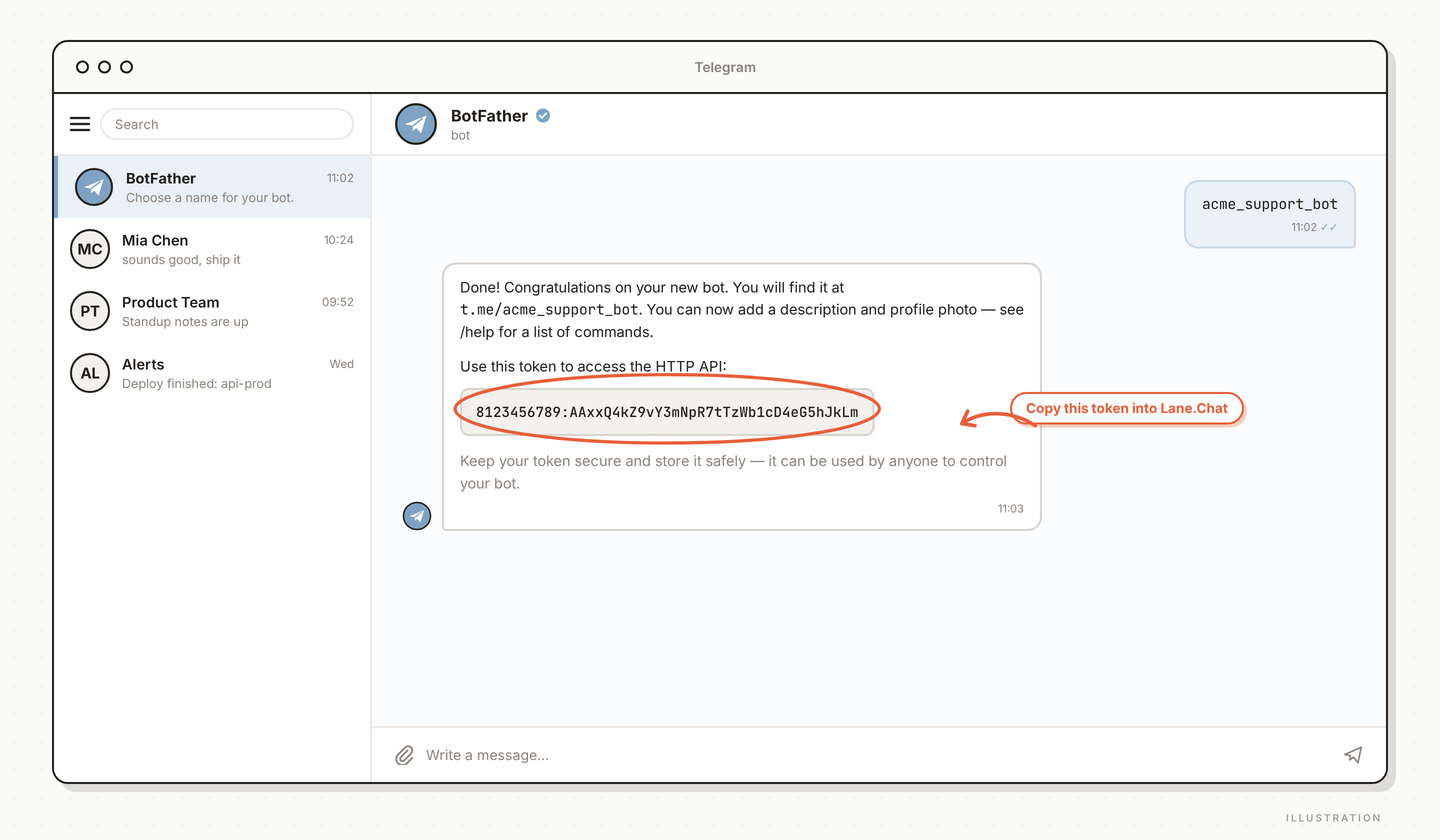The width and height of the screenshot is (1440, 840).
Task: Click the BotFather avatar in chat header
Action: coord(416,124)
